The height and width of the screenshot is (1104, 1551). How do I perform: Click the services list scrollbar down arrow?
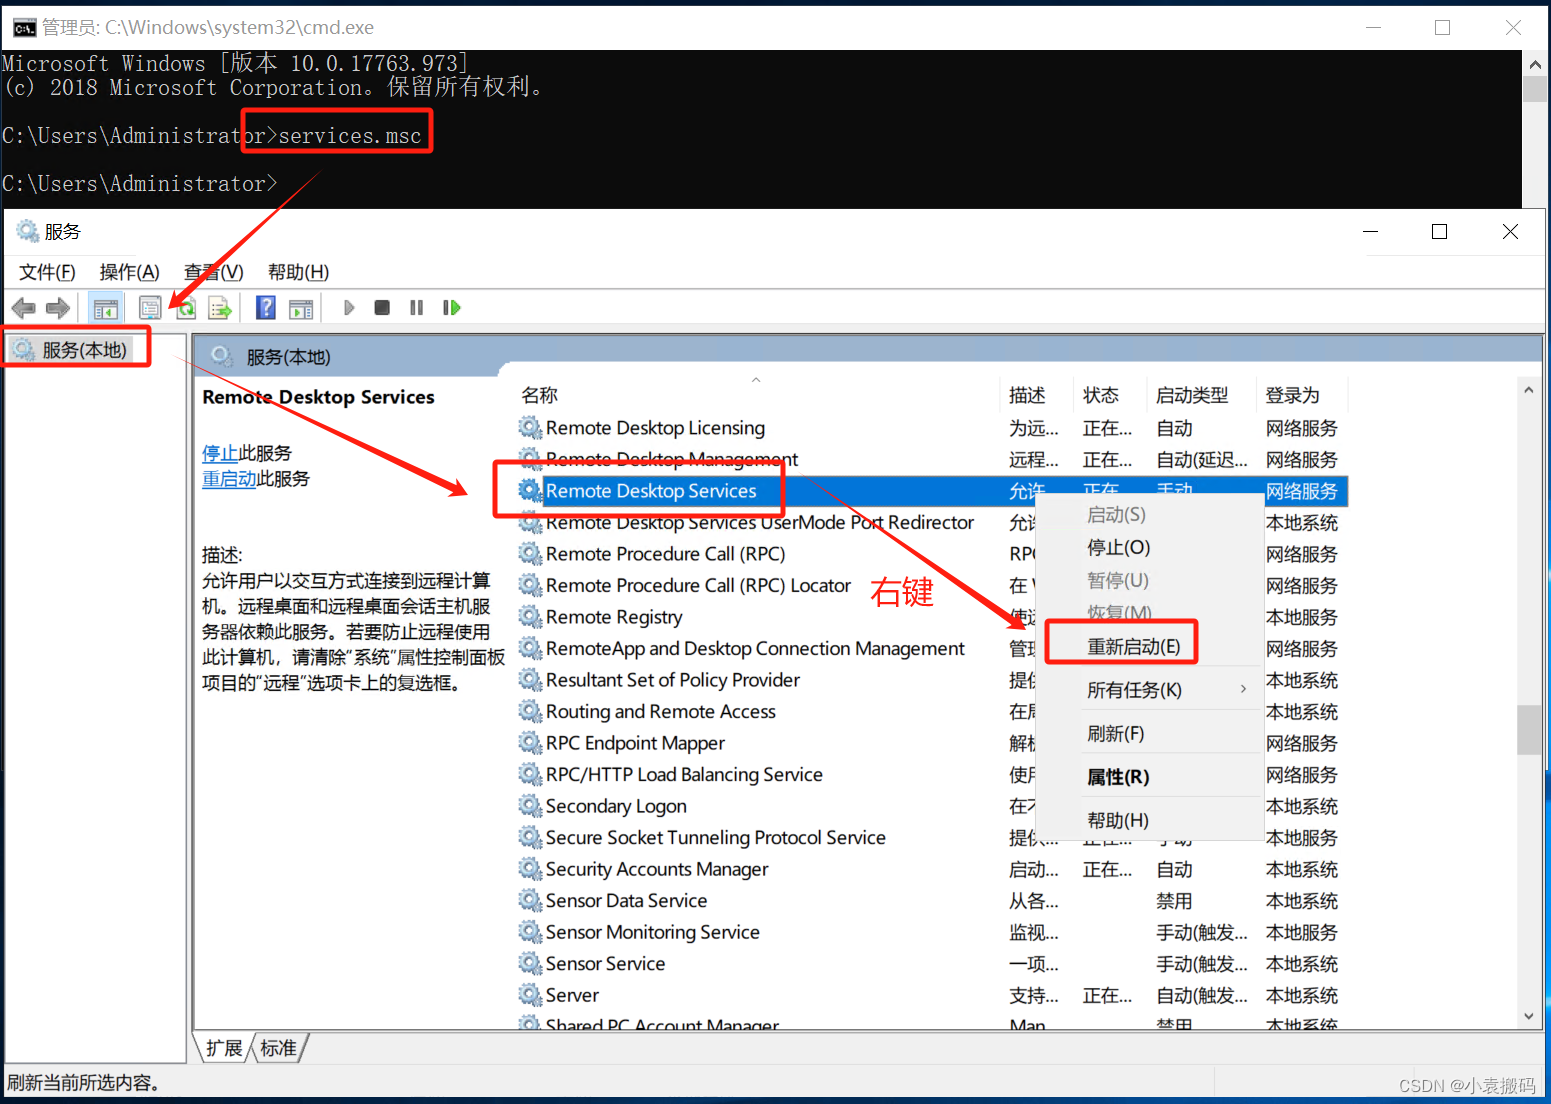coord(1529,1016)
